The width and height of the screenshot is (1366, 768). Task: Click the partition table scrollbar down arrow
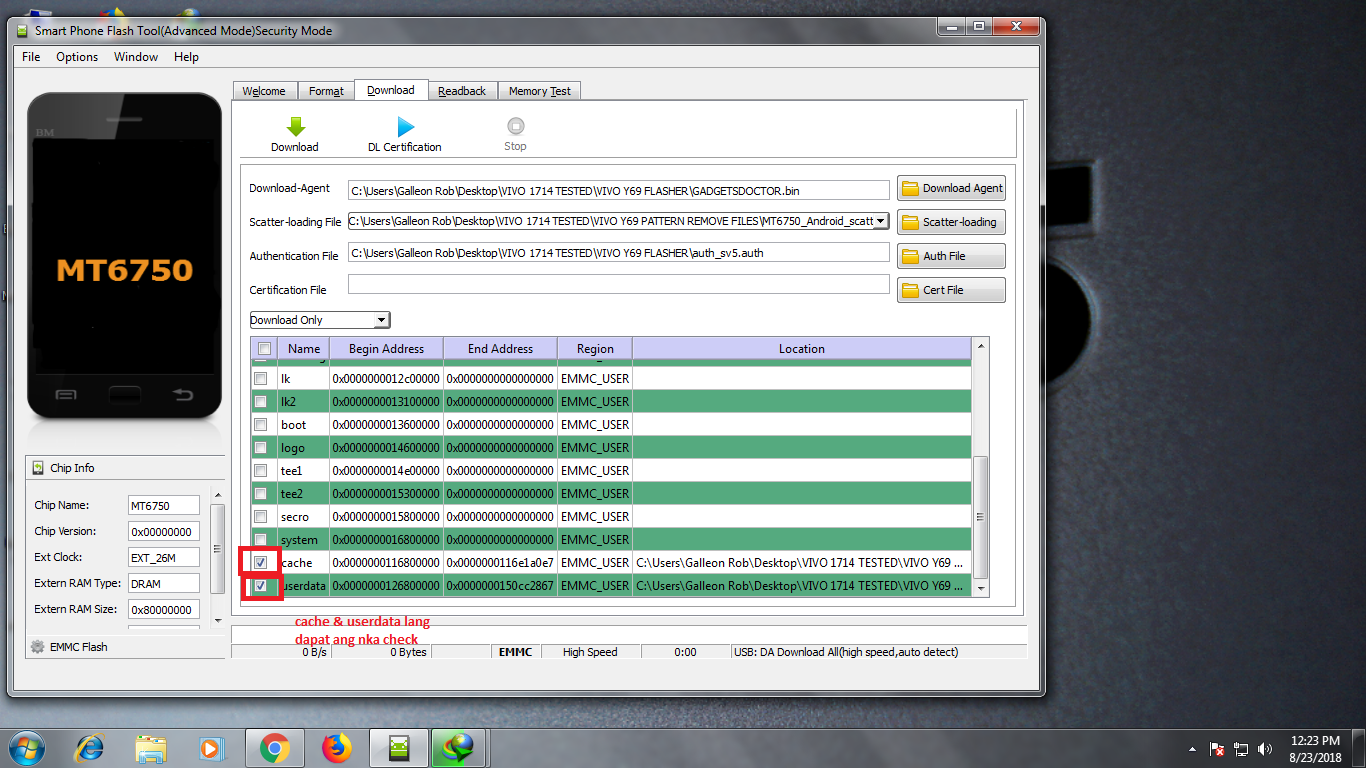tap(981, 590)
